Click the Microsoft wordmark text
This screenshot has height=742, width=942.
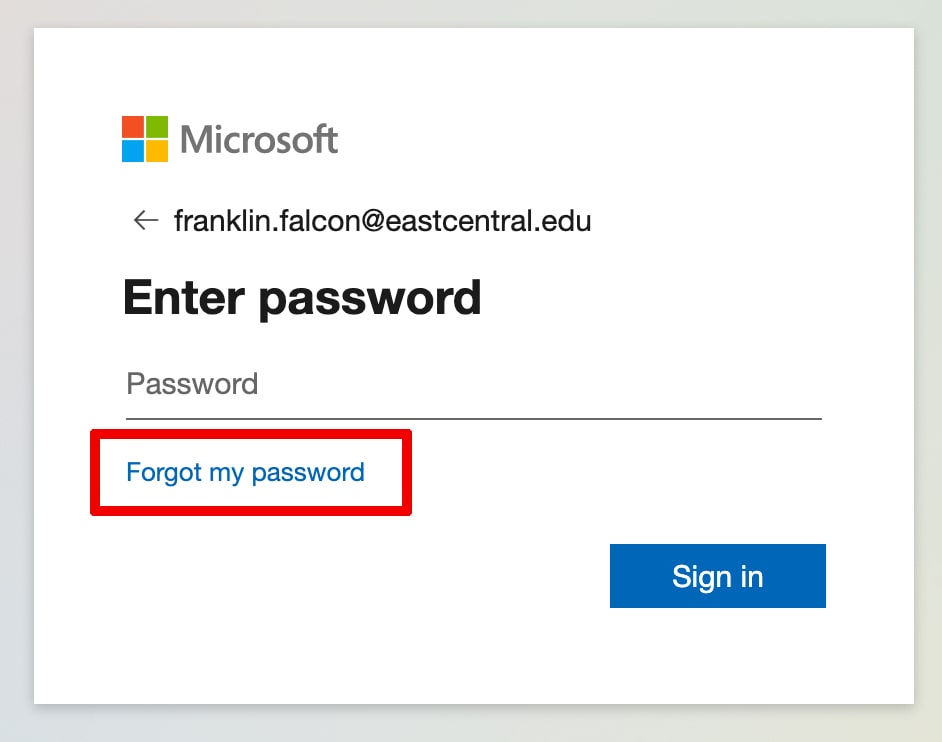259,139
